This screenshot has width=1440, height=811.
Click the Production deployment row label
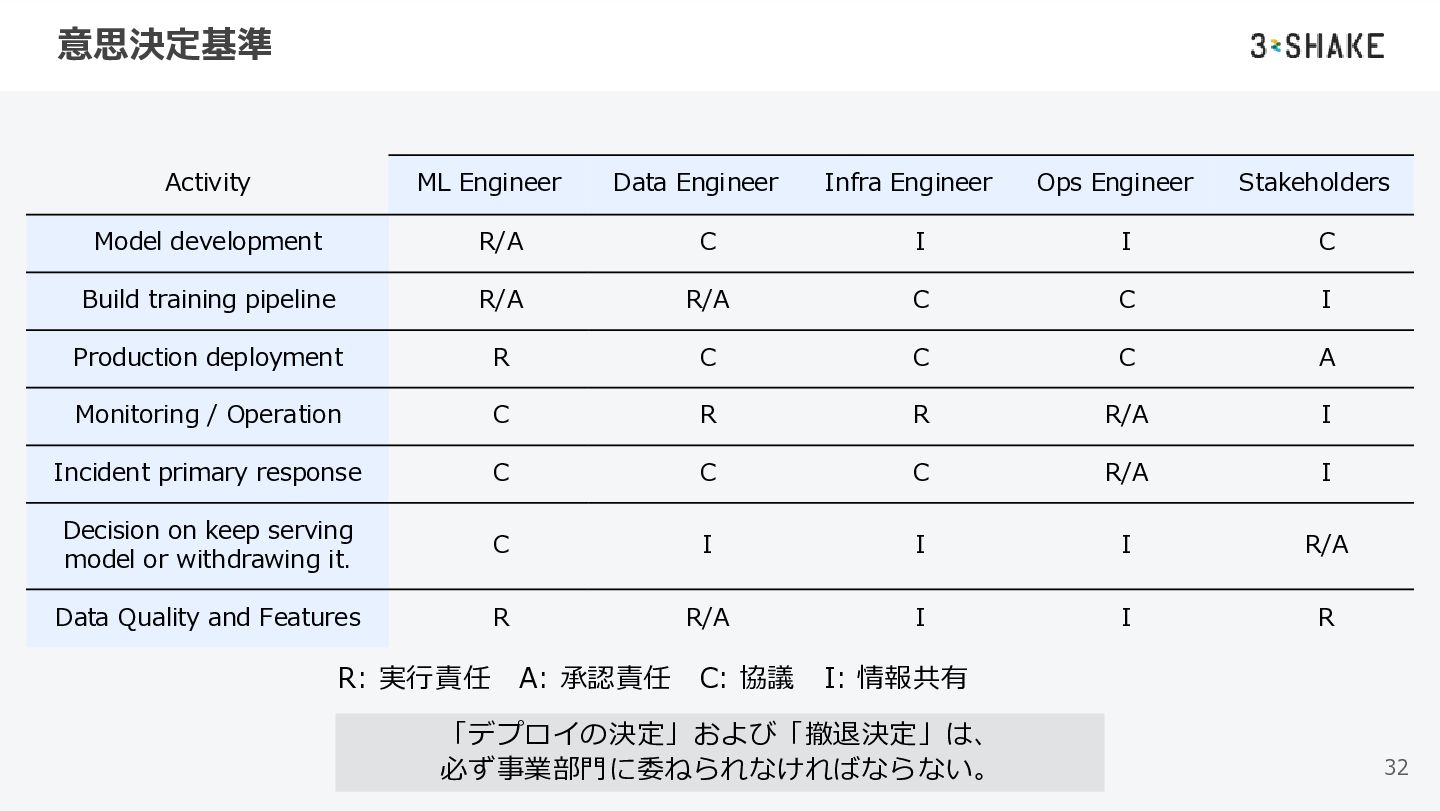click(x=207, y=358)
